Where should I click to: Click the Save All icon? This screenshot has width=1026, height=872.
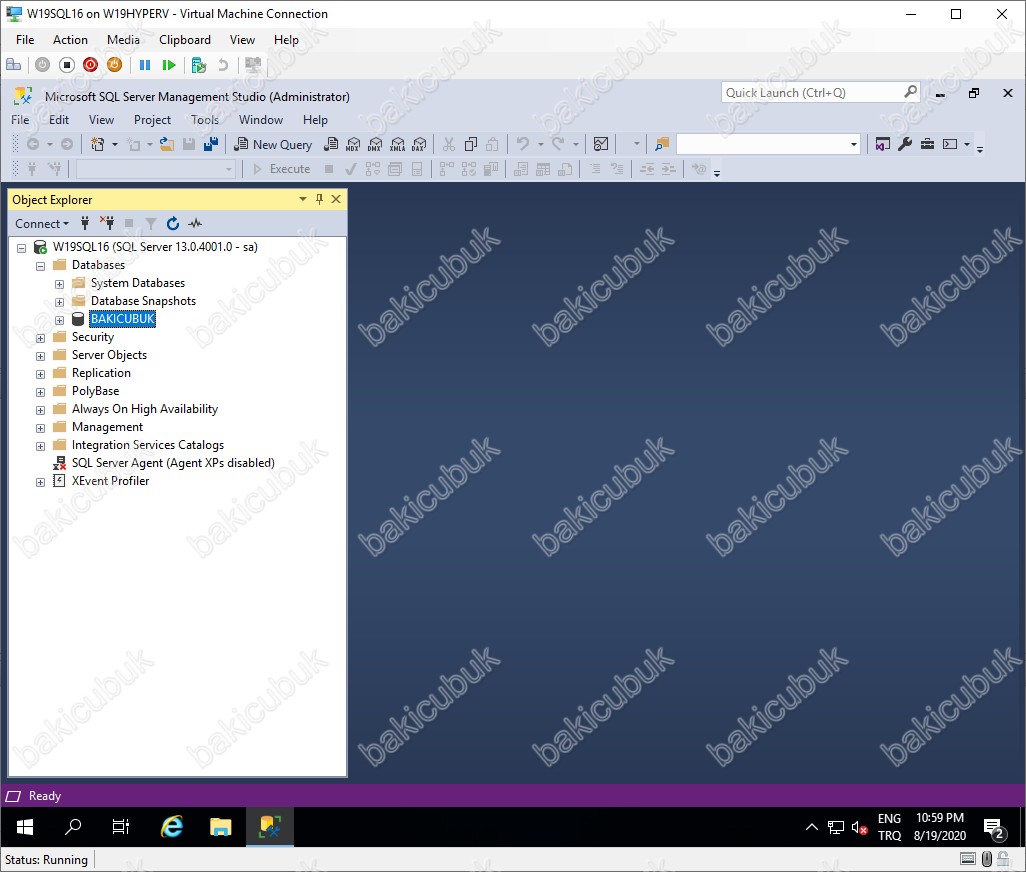[211, 145]
